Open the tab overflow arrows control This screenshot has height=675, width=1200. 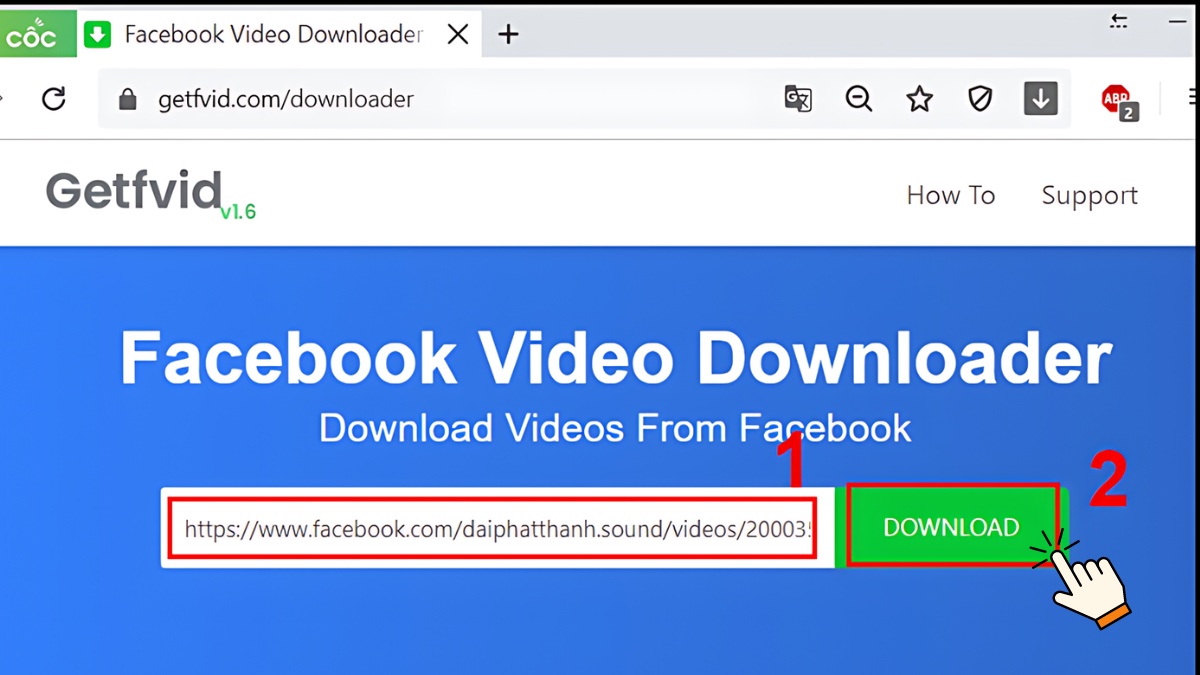1118,20
